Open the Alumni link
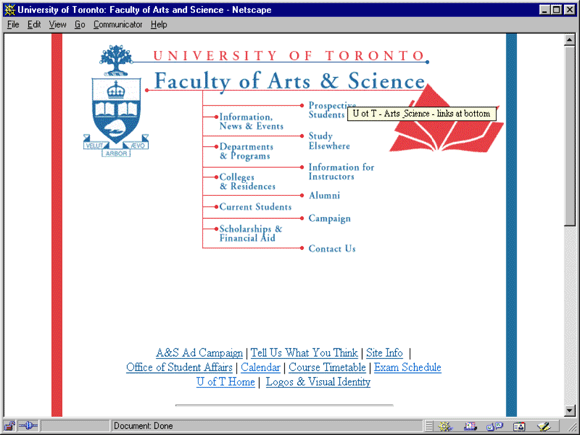 click(324, 195)
